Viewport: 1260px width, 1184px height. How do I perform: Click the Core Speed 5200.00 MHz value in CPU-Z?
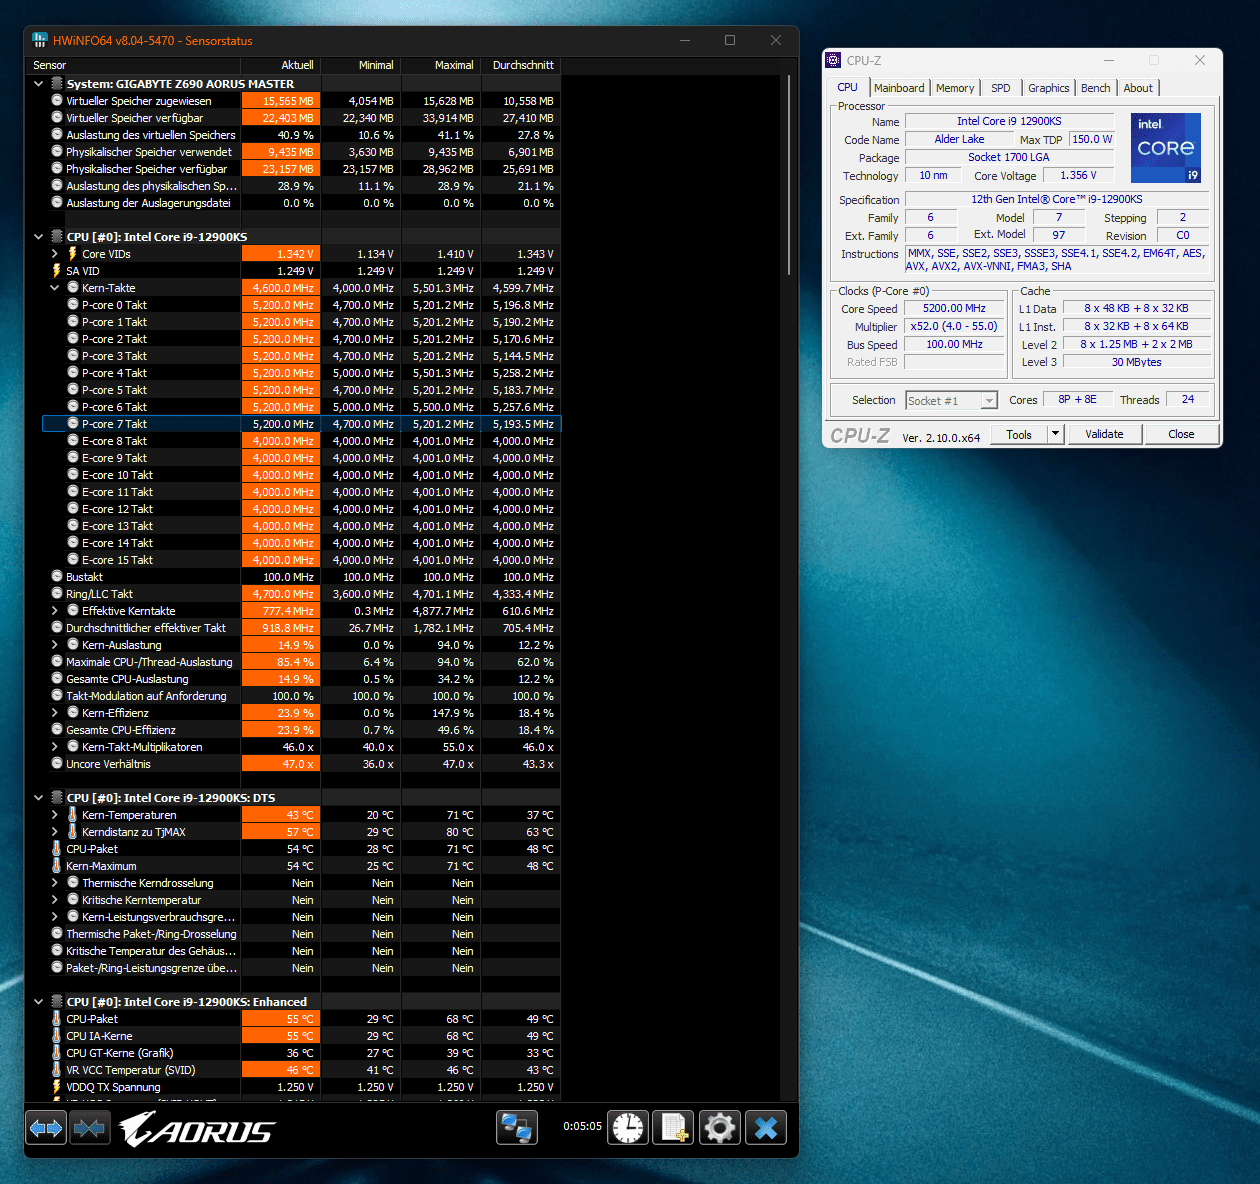point(954,308)
